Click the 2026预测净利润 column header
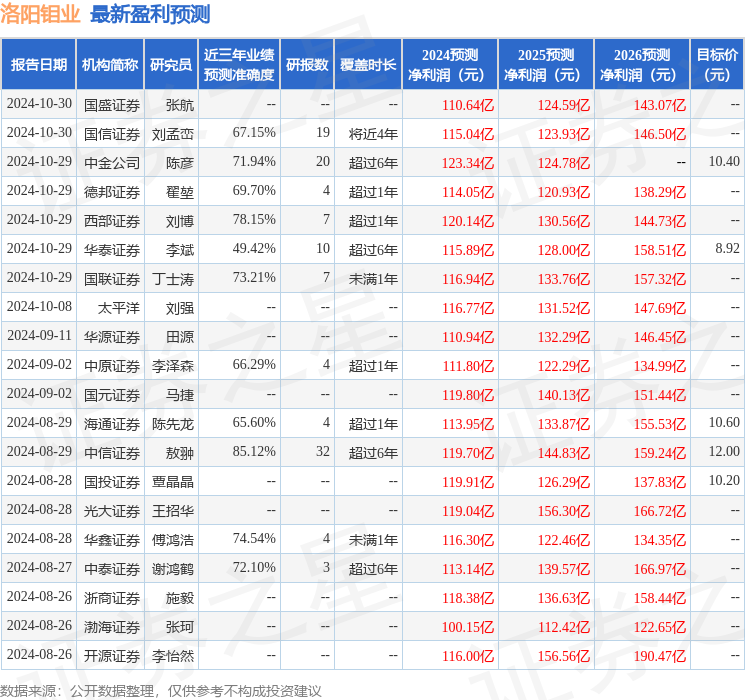 (642, 65)
